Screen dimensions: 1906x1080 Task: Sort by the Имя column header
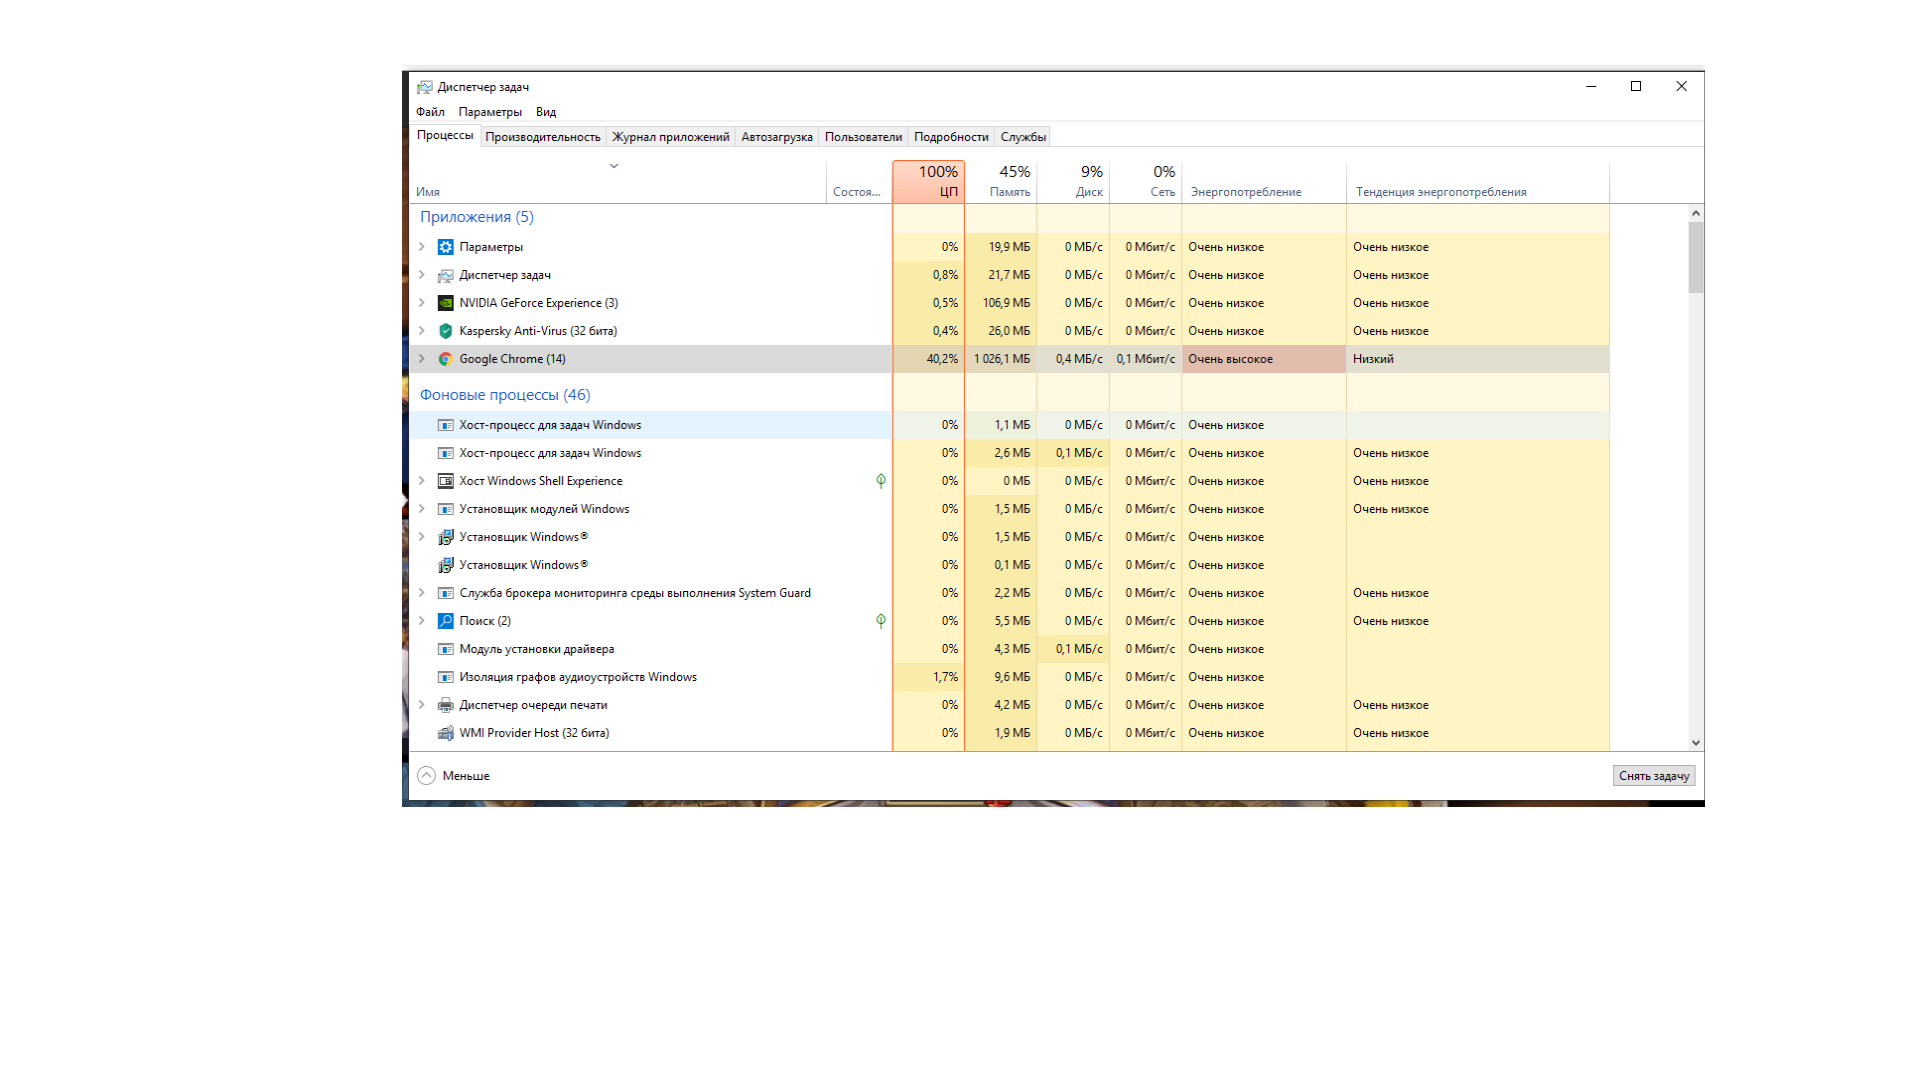[x=618, y=182]
